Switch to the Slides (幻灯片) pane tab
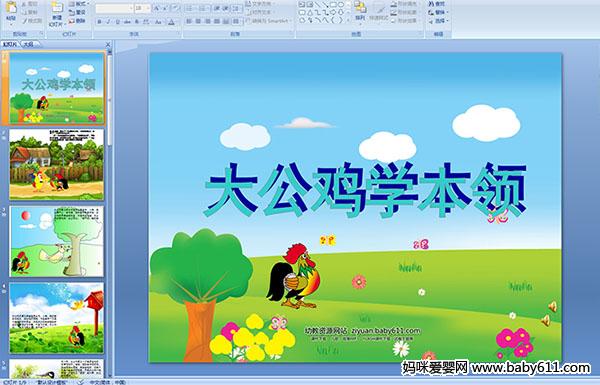 pyautogui.click(x=10, y=44)
